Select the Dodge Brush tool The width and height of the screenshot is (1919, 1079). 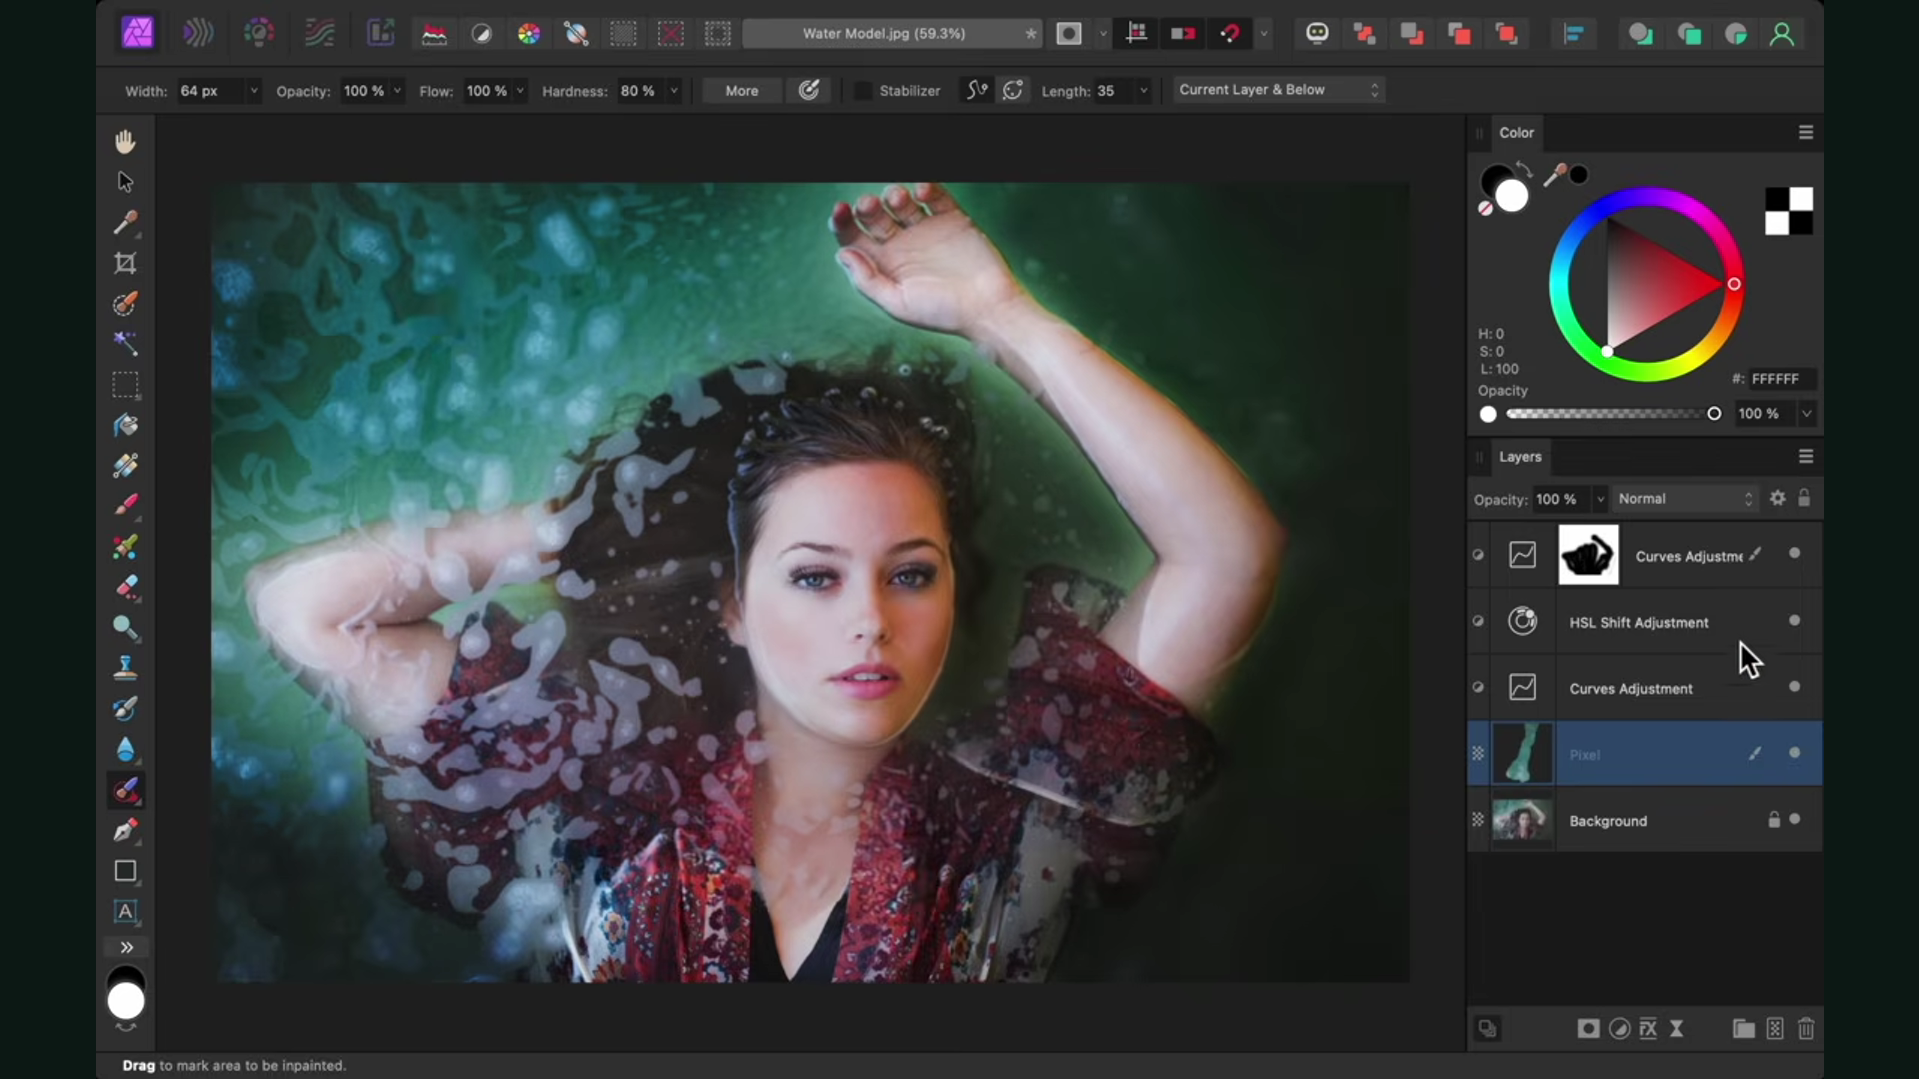125,628
